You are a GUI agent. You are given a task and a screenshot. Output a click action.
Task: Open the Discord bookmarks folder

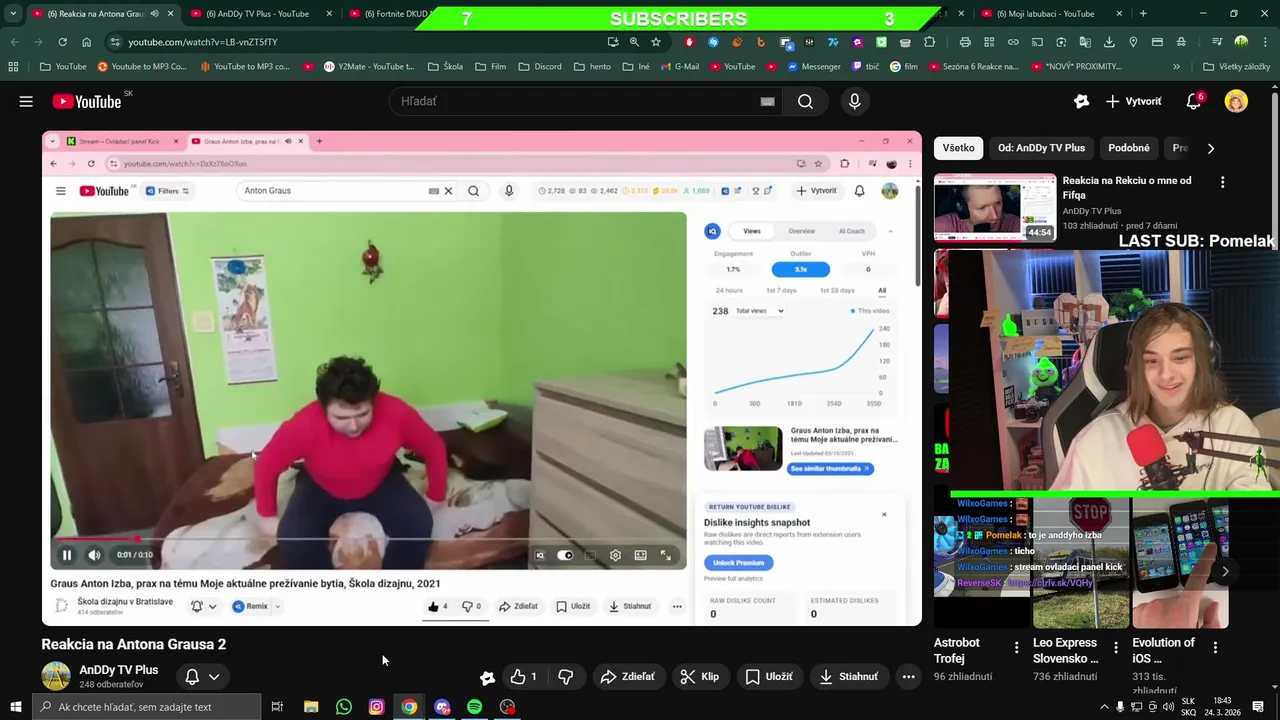click(540, 67)
